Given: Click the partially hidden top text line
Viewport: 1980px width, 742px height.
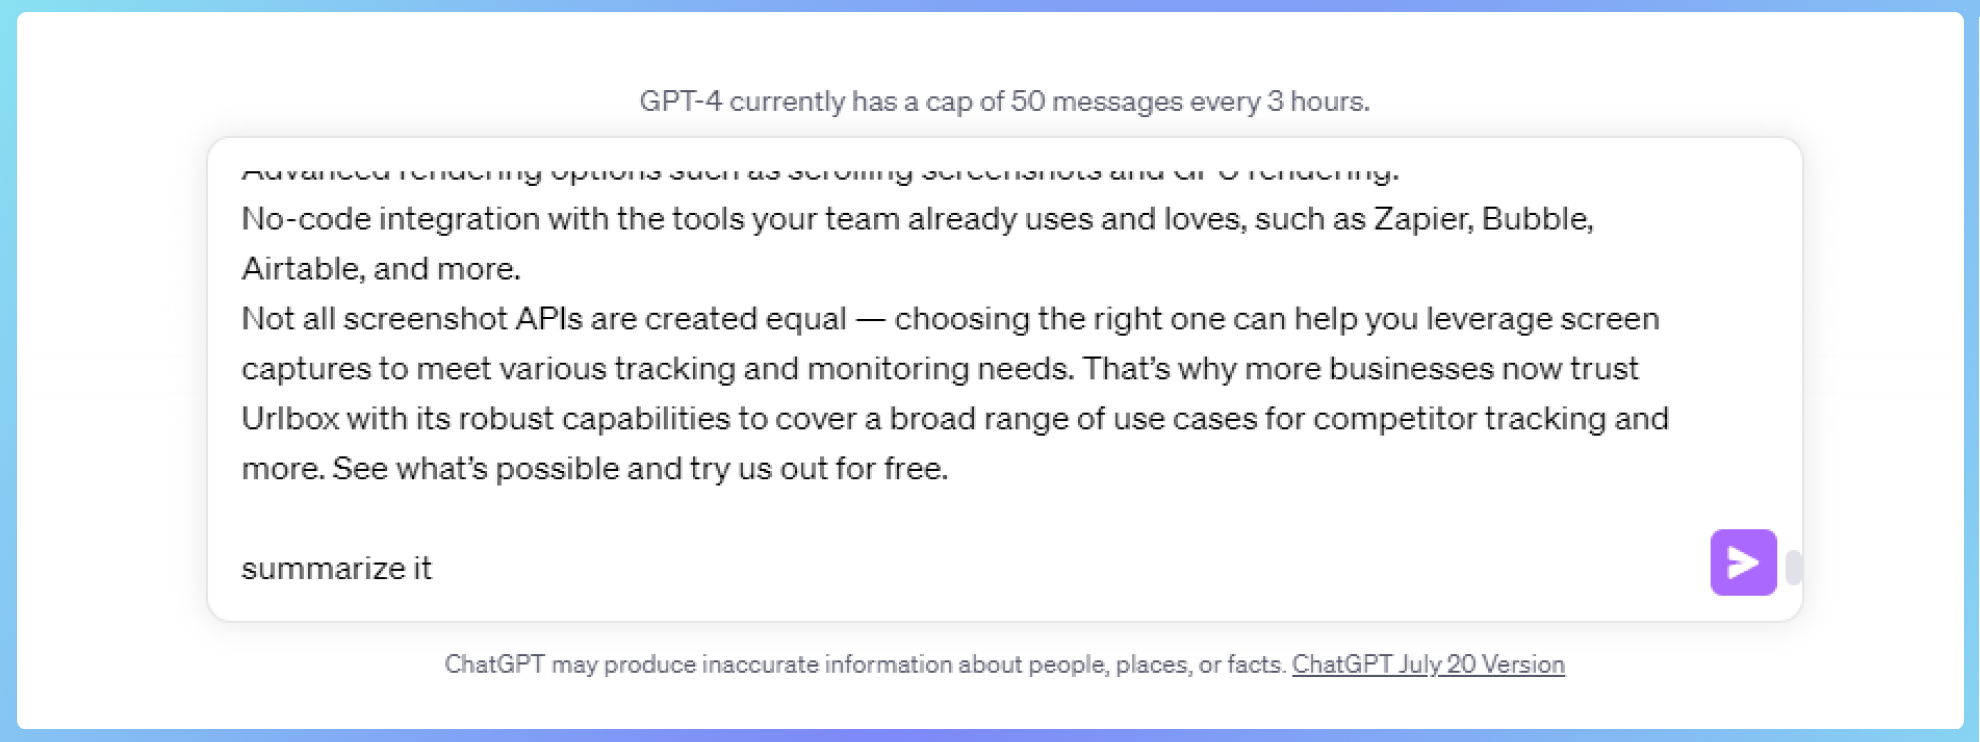Looking at the screenshot, I should (x=820, y=171).
